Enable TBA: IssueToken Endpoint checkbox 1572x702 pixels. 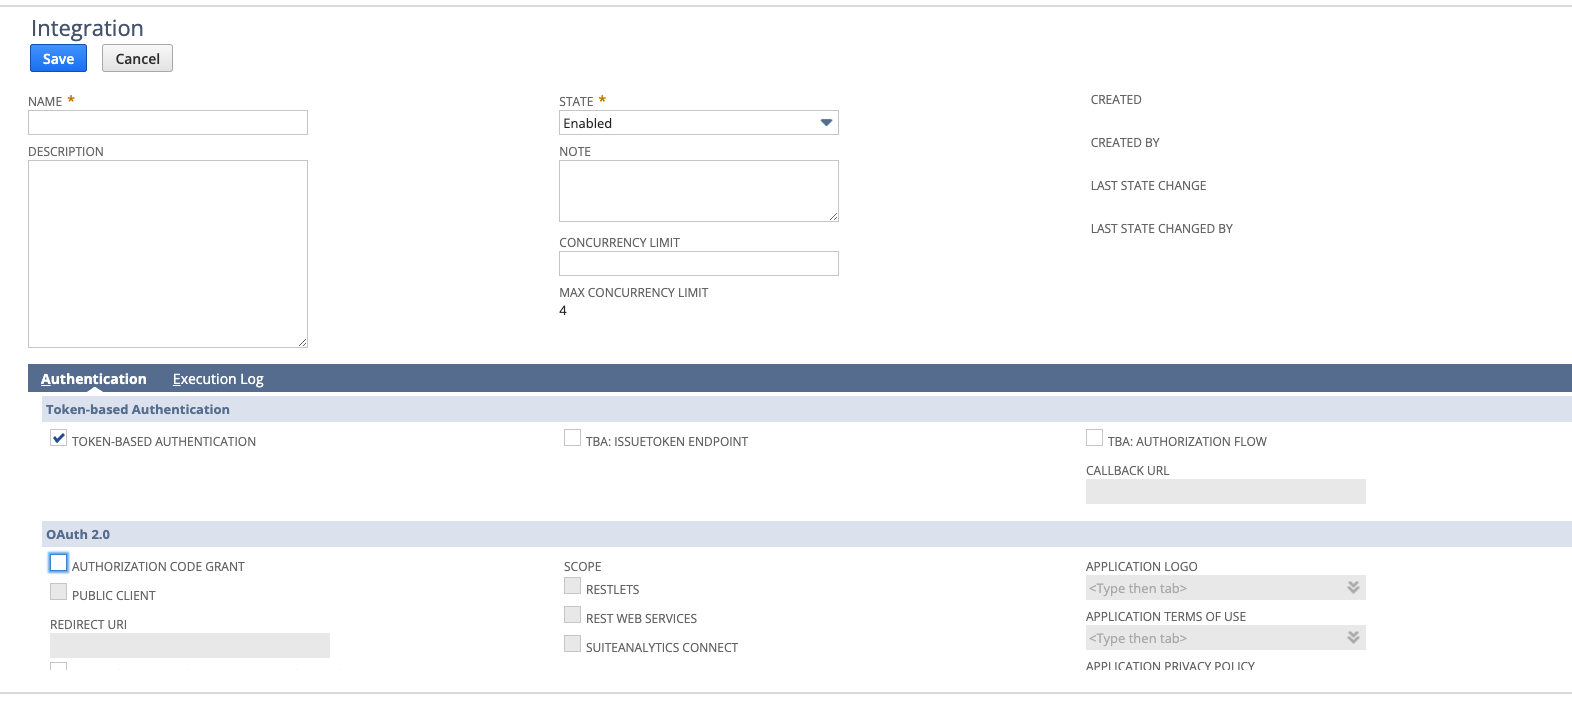572,438
